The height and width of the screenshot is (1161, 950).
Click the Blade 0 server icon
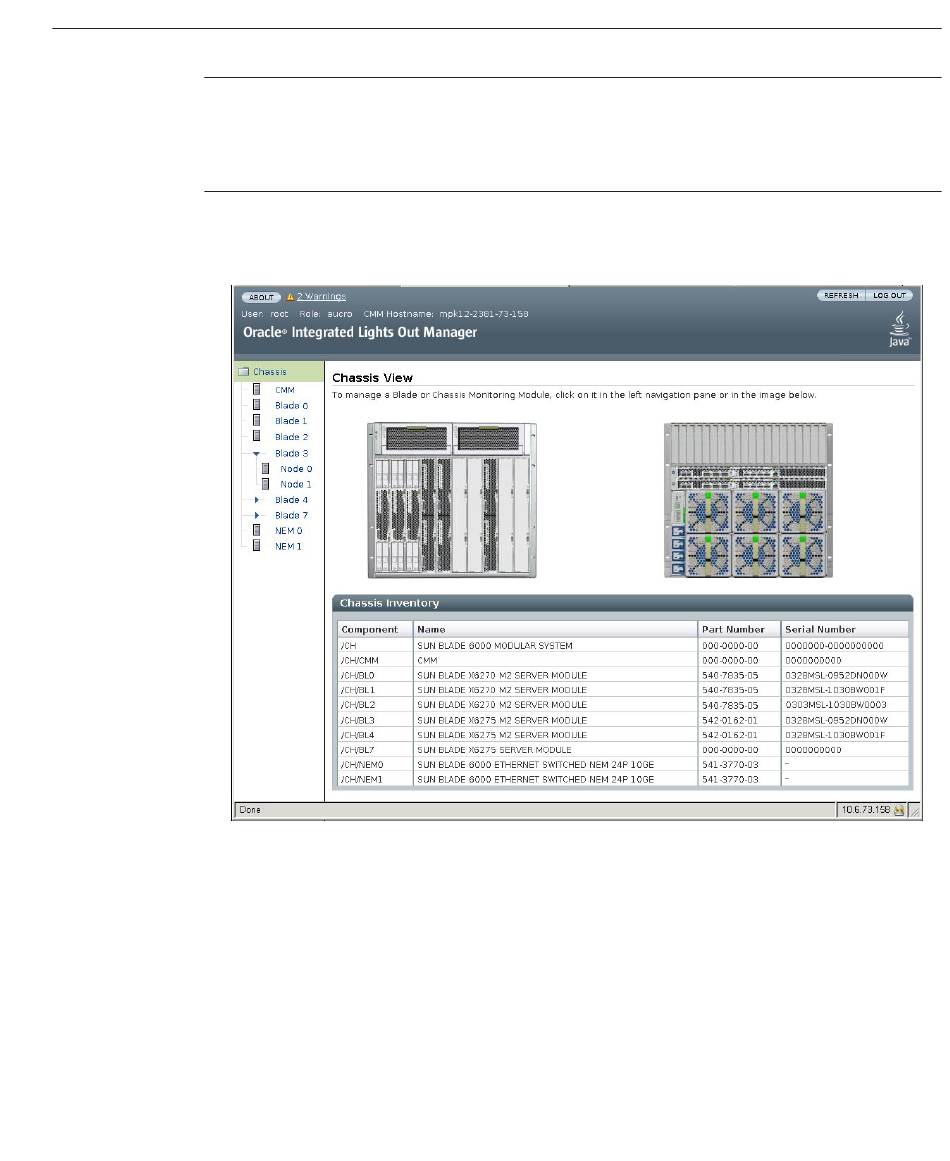(257, 405)
